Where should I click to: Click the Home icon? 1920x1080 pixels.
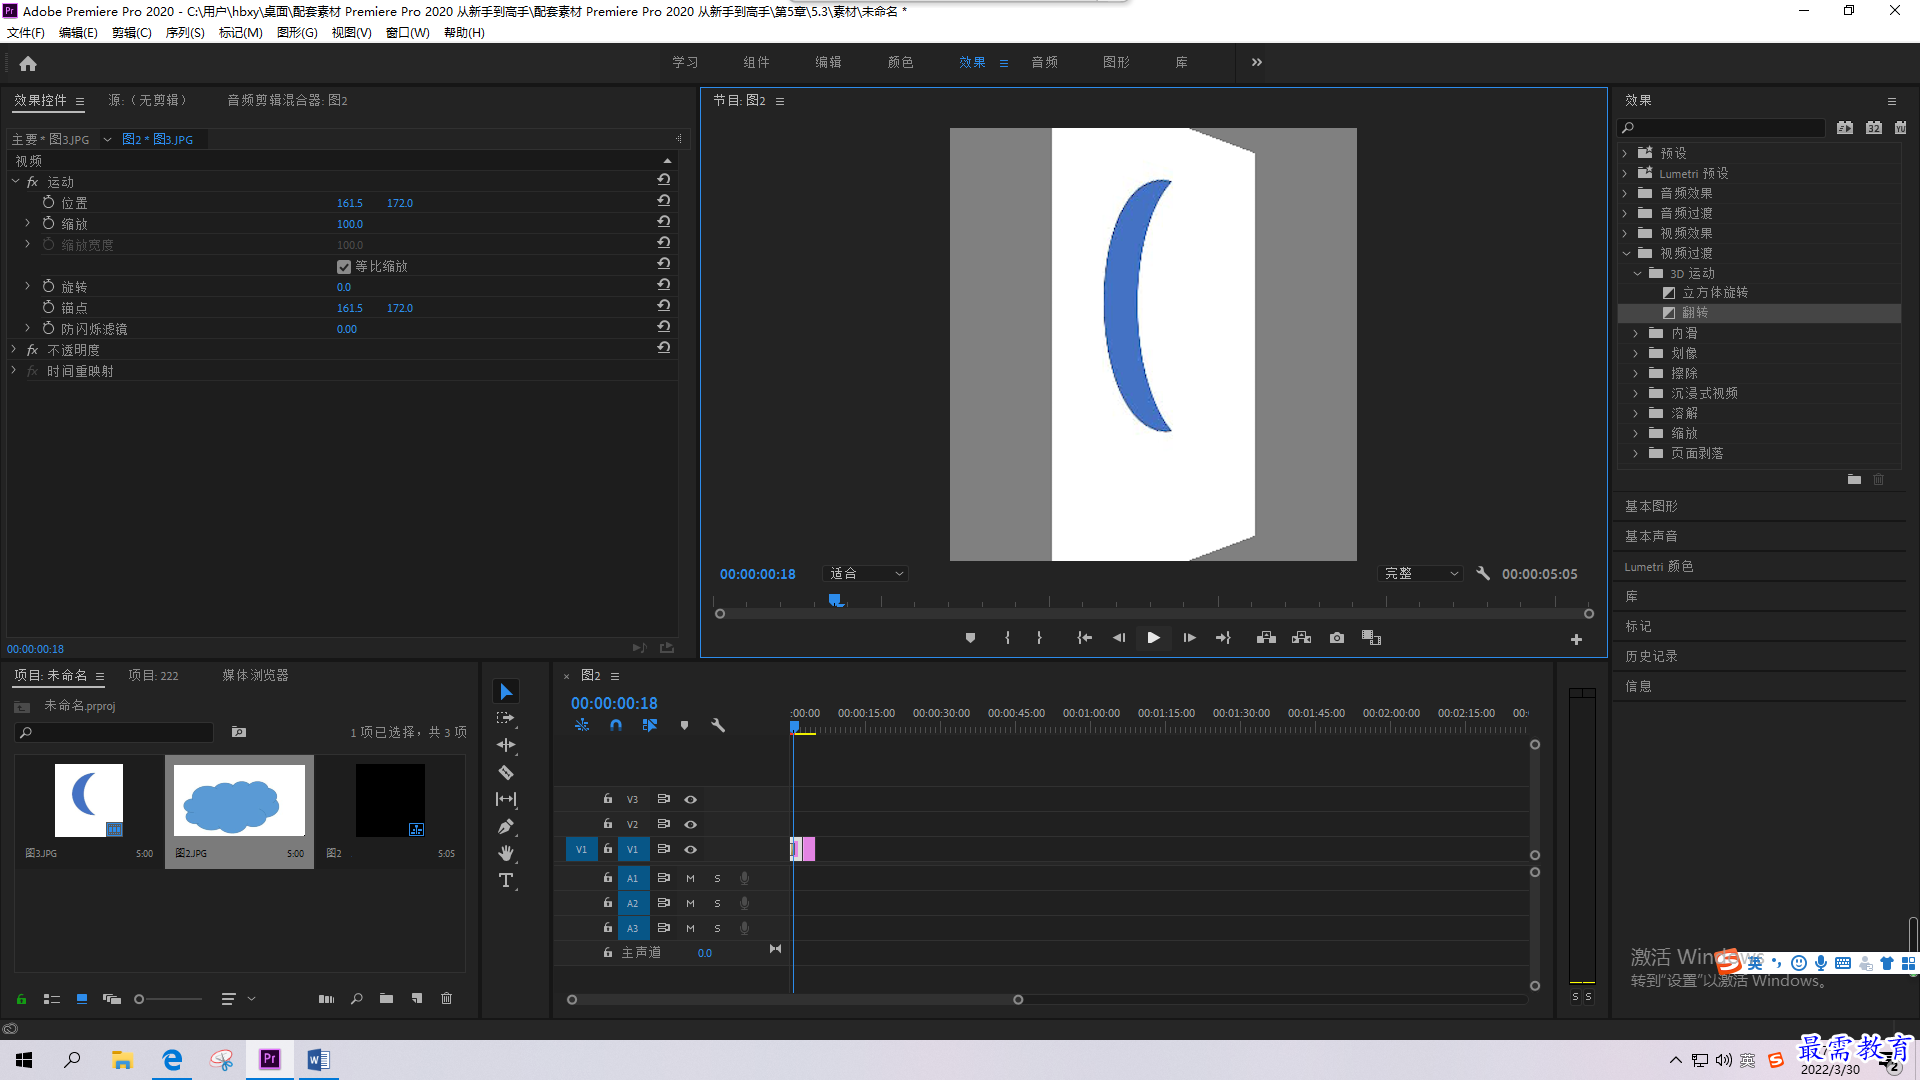28,63
